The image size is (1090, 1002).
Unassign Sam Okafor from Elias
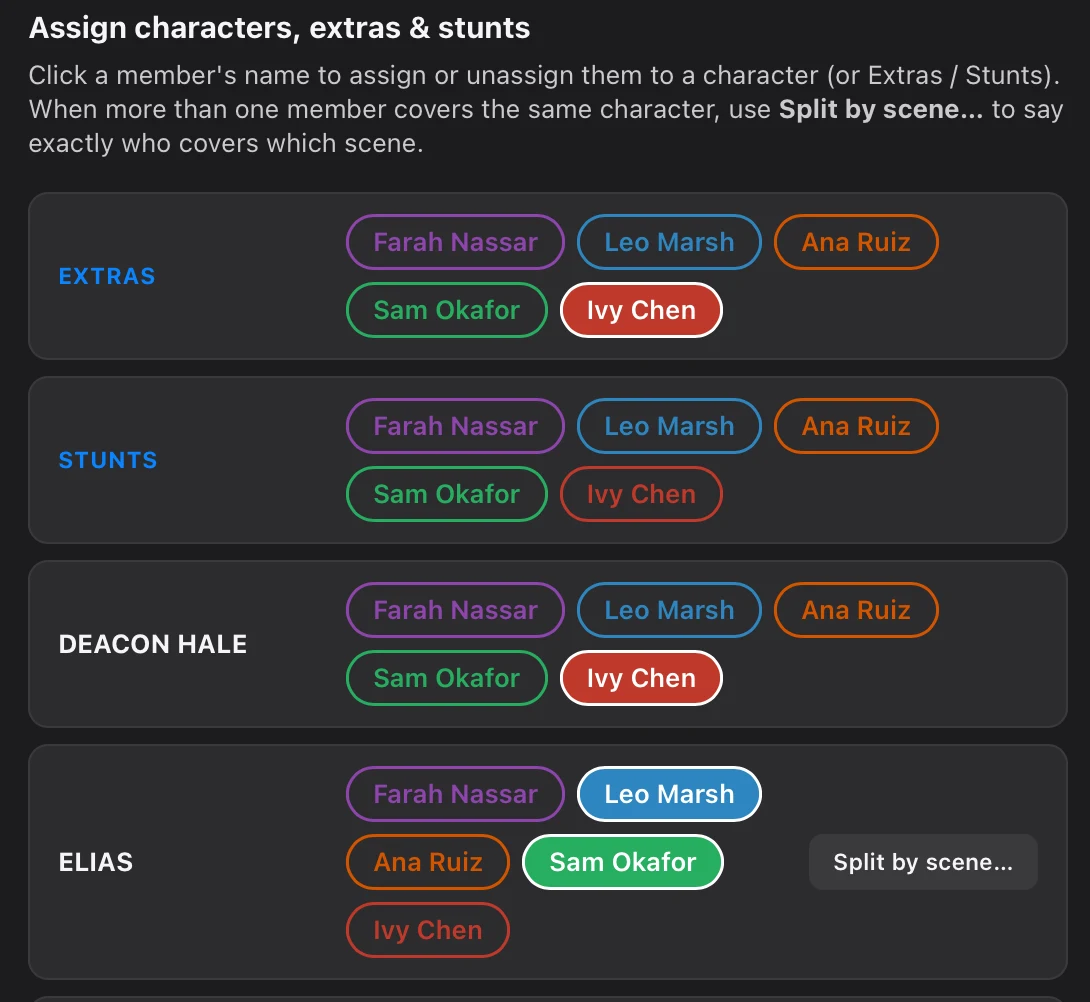623,862
